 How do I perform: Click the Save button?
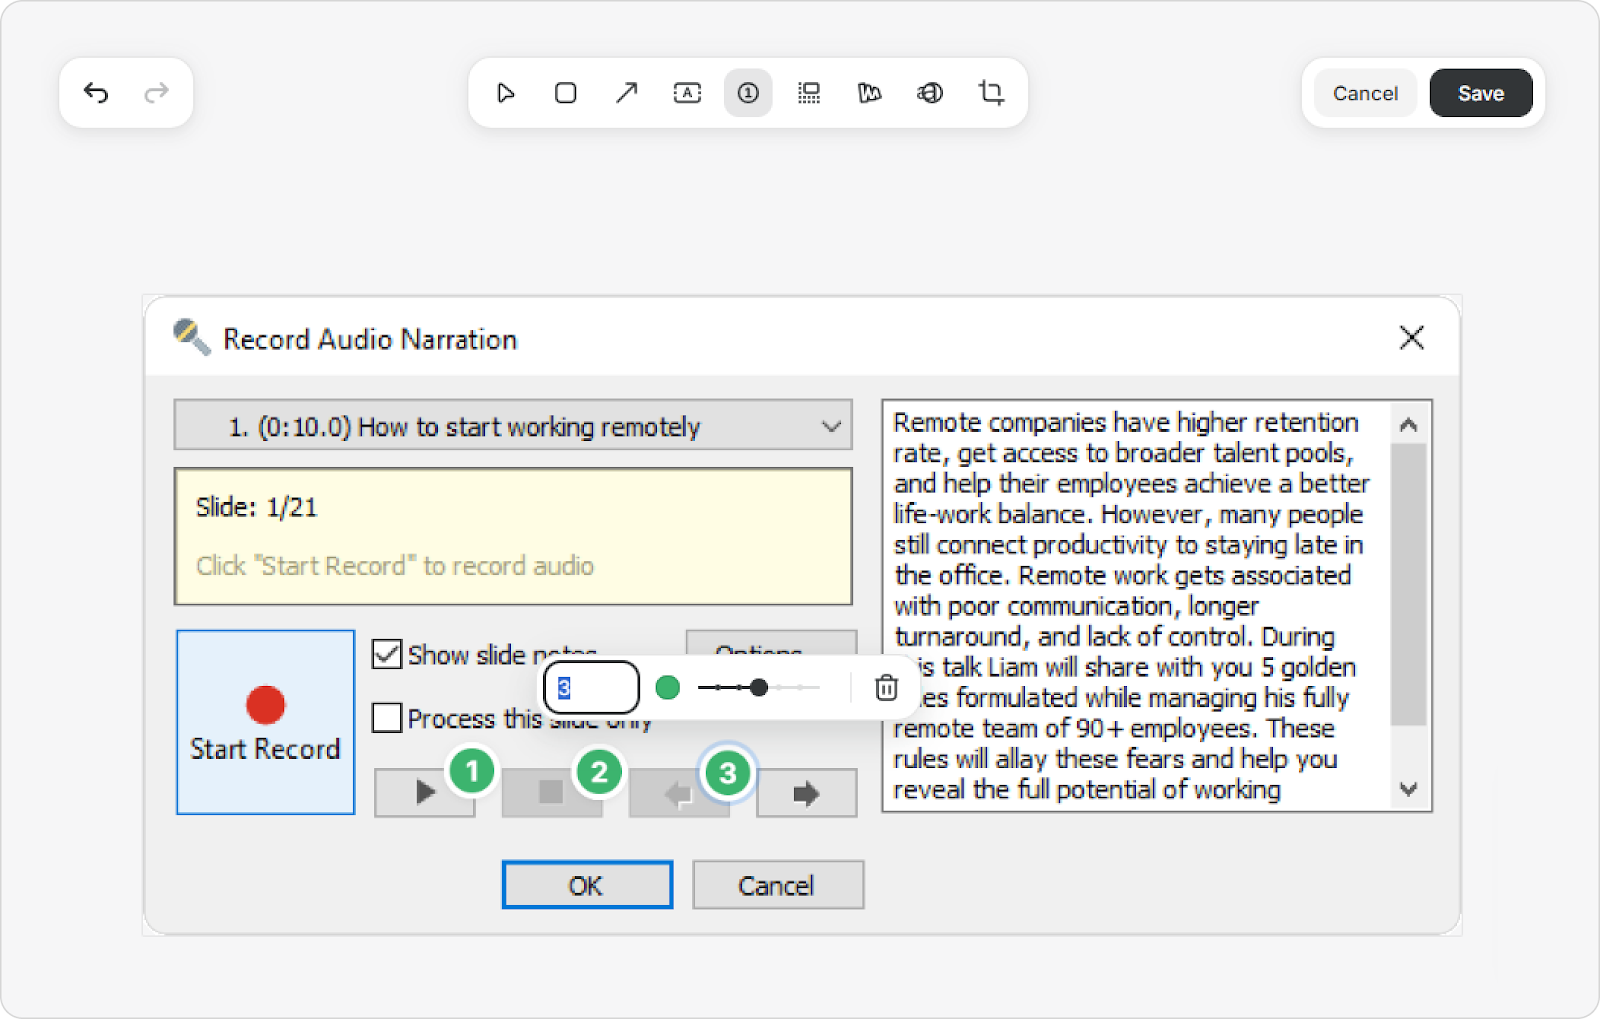(x=1480, y=93)
